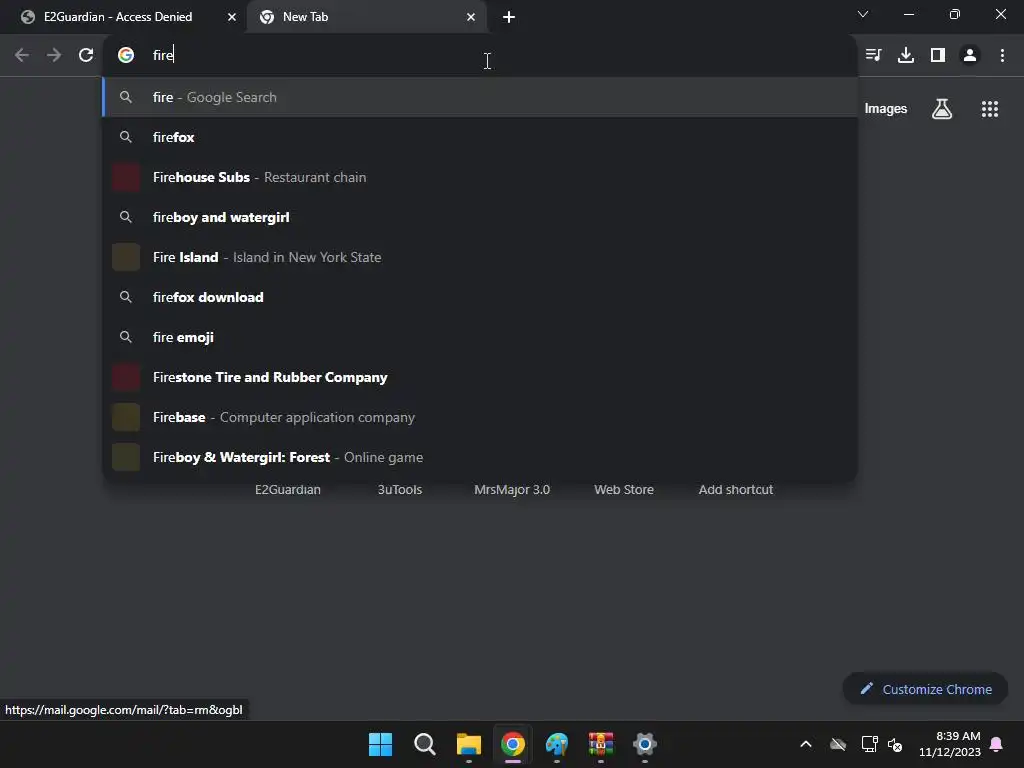Open the taskbar Search icon

tap(424, 744)
